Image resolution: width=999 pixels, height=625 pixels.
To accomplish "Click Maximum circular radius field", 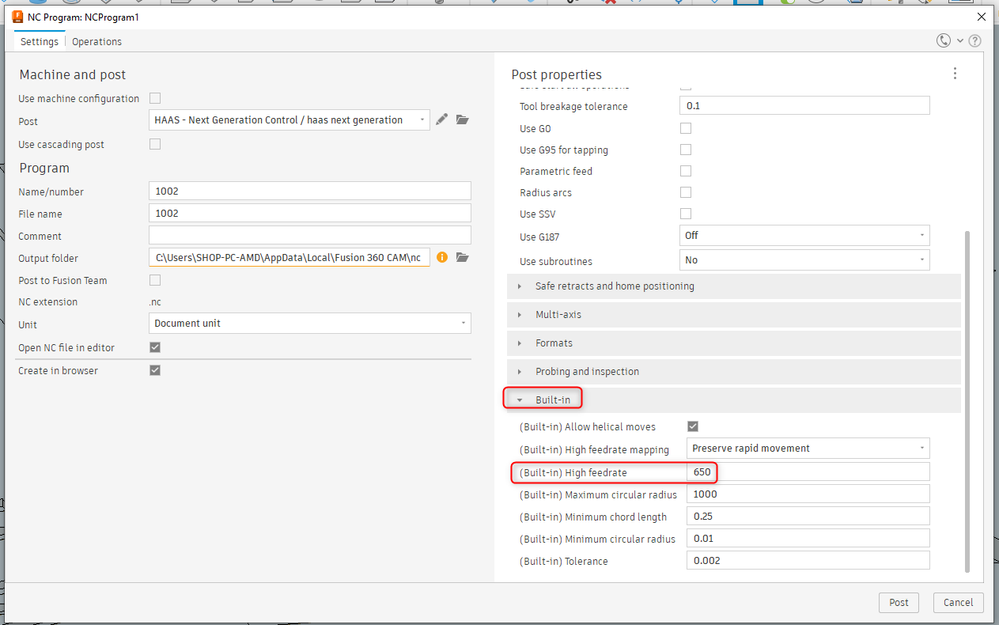I will click(x=808, y=494).
